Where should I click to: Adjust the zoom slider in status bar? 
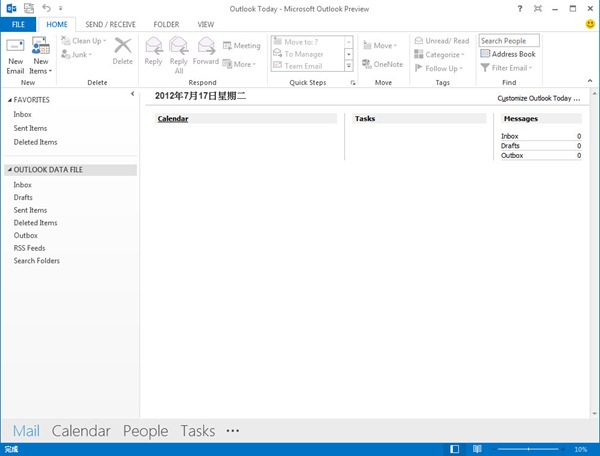tap(528, 449)
